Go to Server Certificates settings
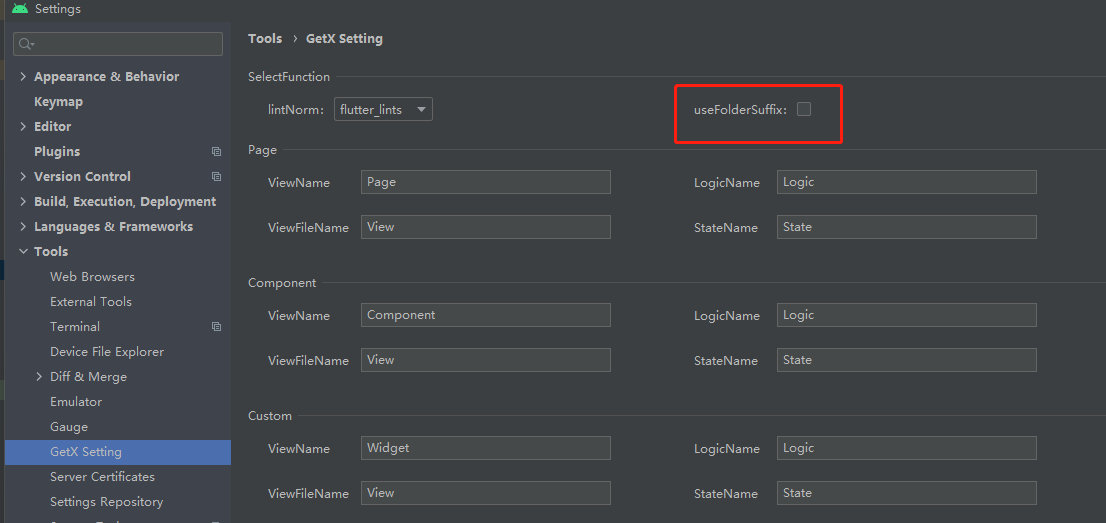This screenshot has height=523, width=1106. point(102,477)
